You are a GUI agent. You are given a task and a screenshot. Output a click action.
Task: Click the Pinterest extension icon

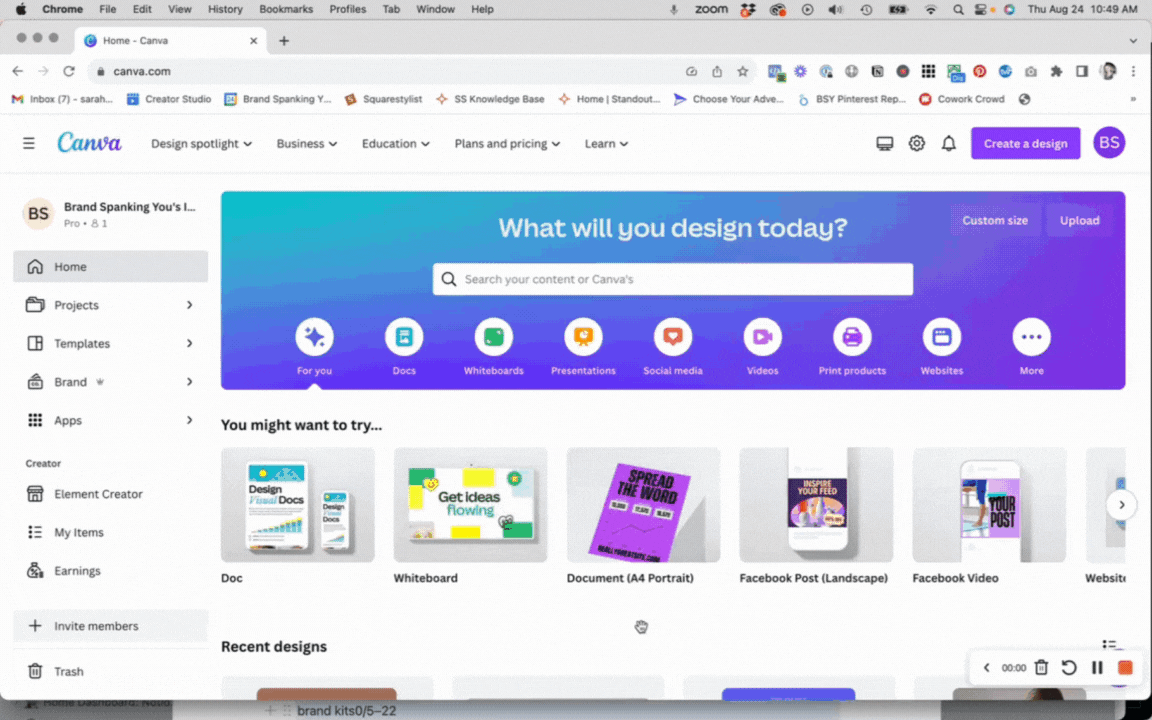[x=979, y=71]
